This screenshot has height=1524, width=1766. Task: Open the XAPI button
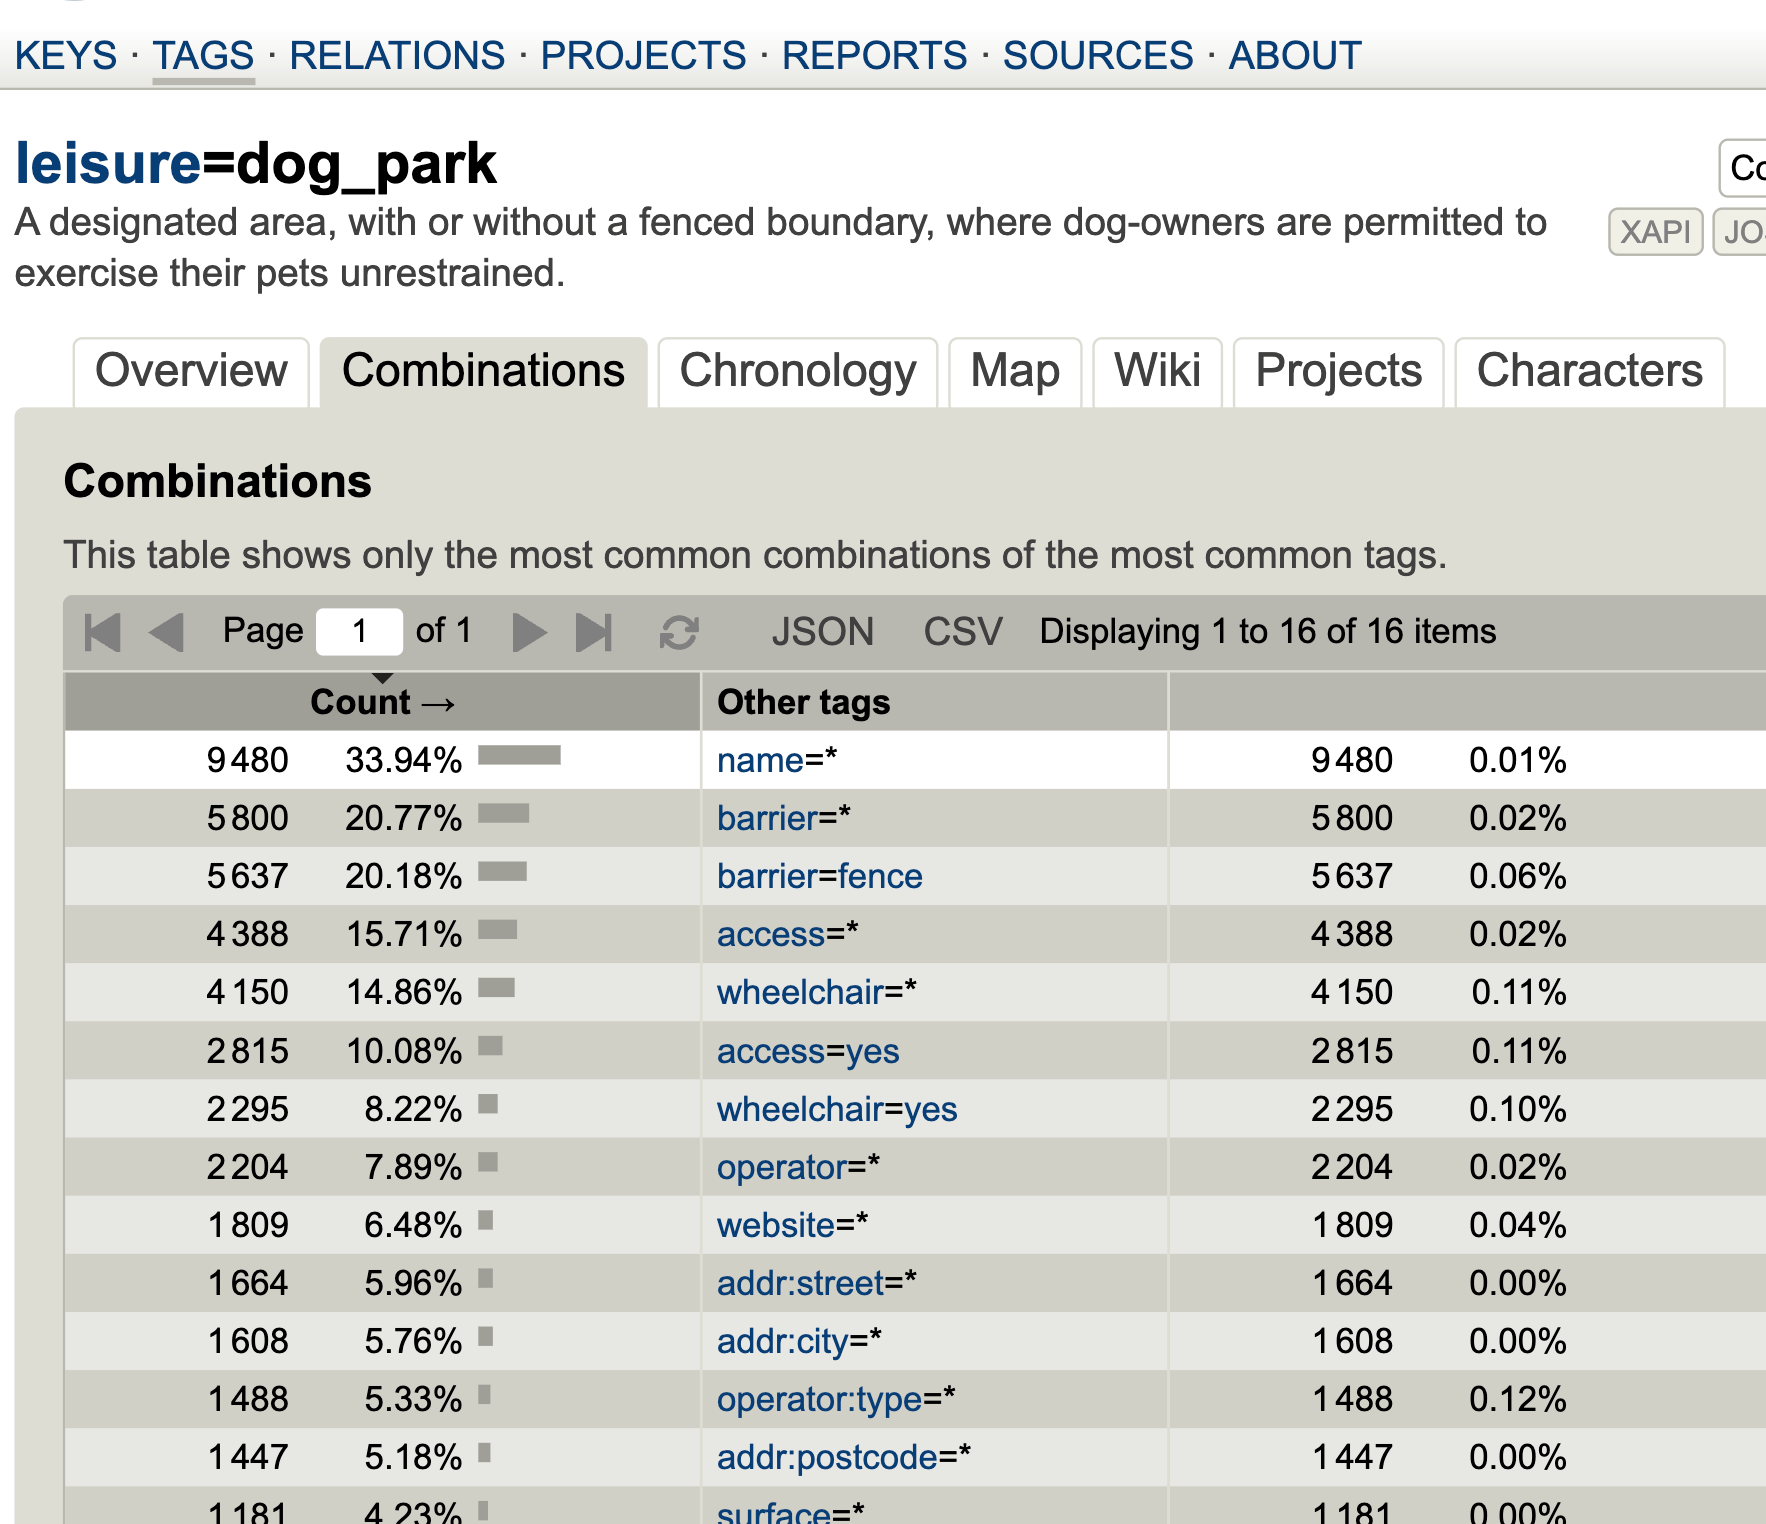[1654, 232]
